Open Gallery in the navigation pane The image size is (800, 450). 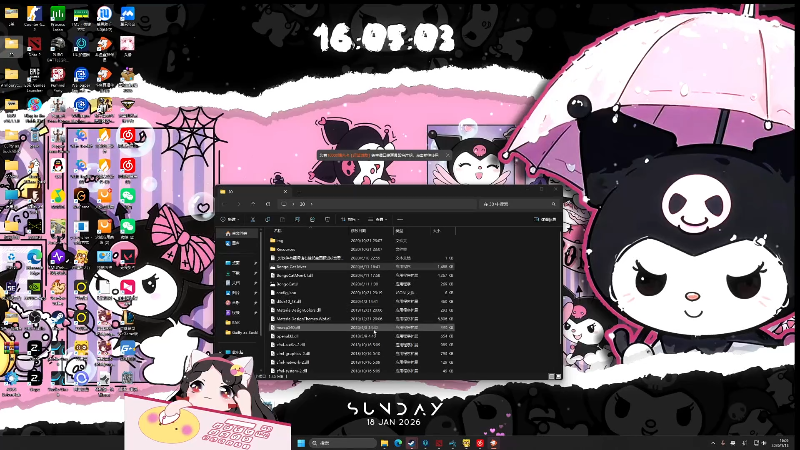(x=236, y=243)
